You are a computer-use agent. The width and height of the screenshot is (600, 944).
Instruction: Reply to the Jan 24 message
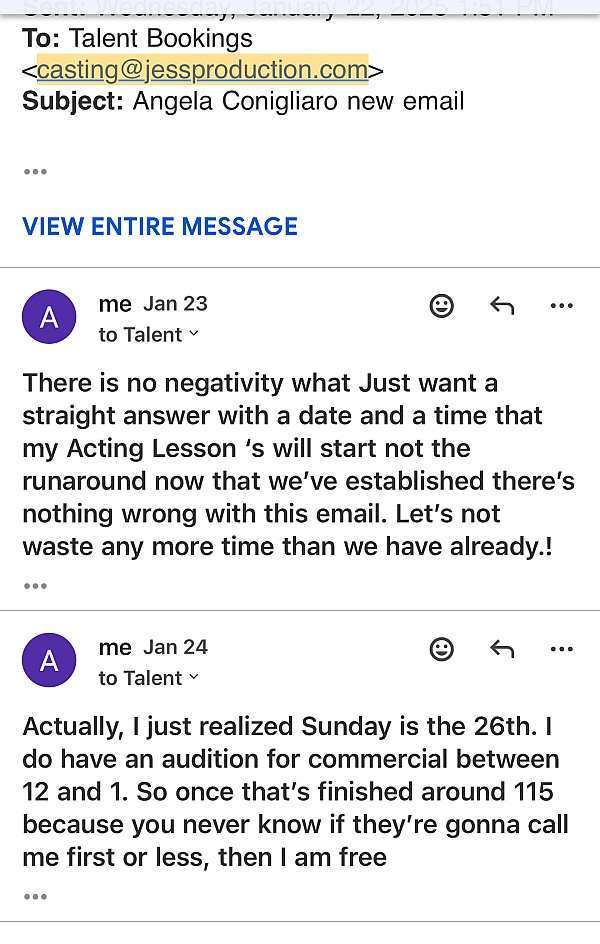(x=502, y=650)
